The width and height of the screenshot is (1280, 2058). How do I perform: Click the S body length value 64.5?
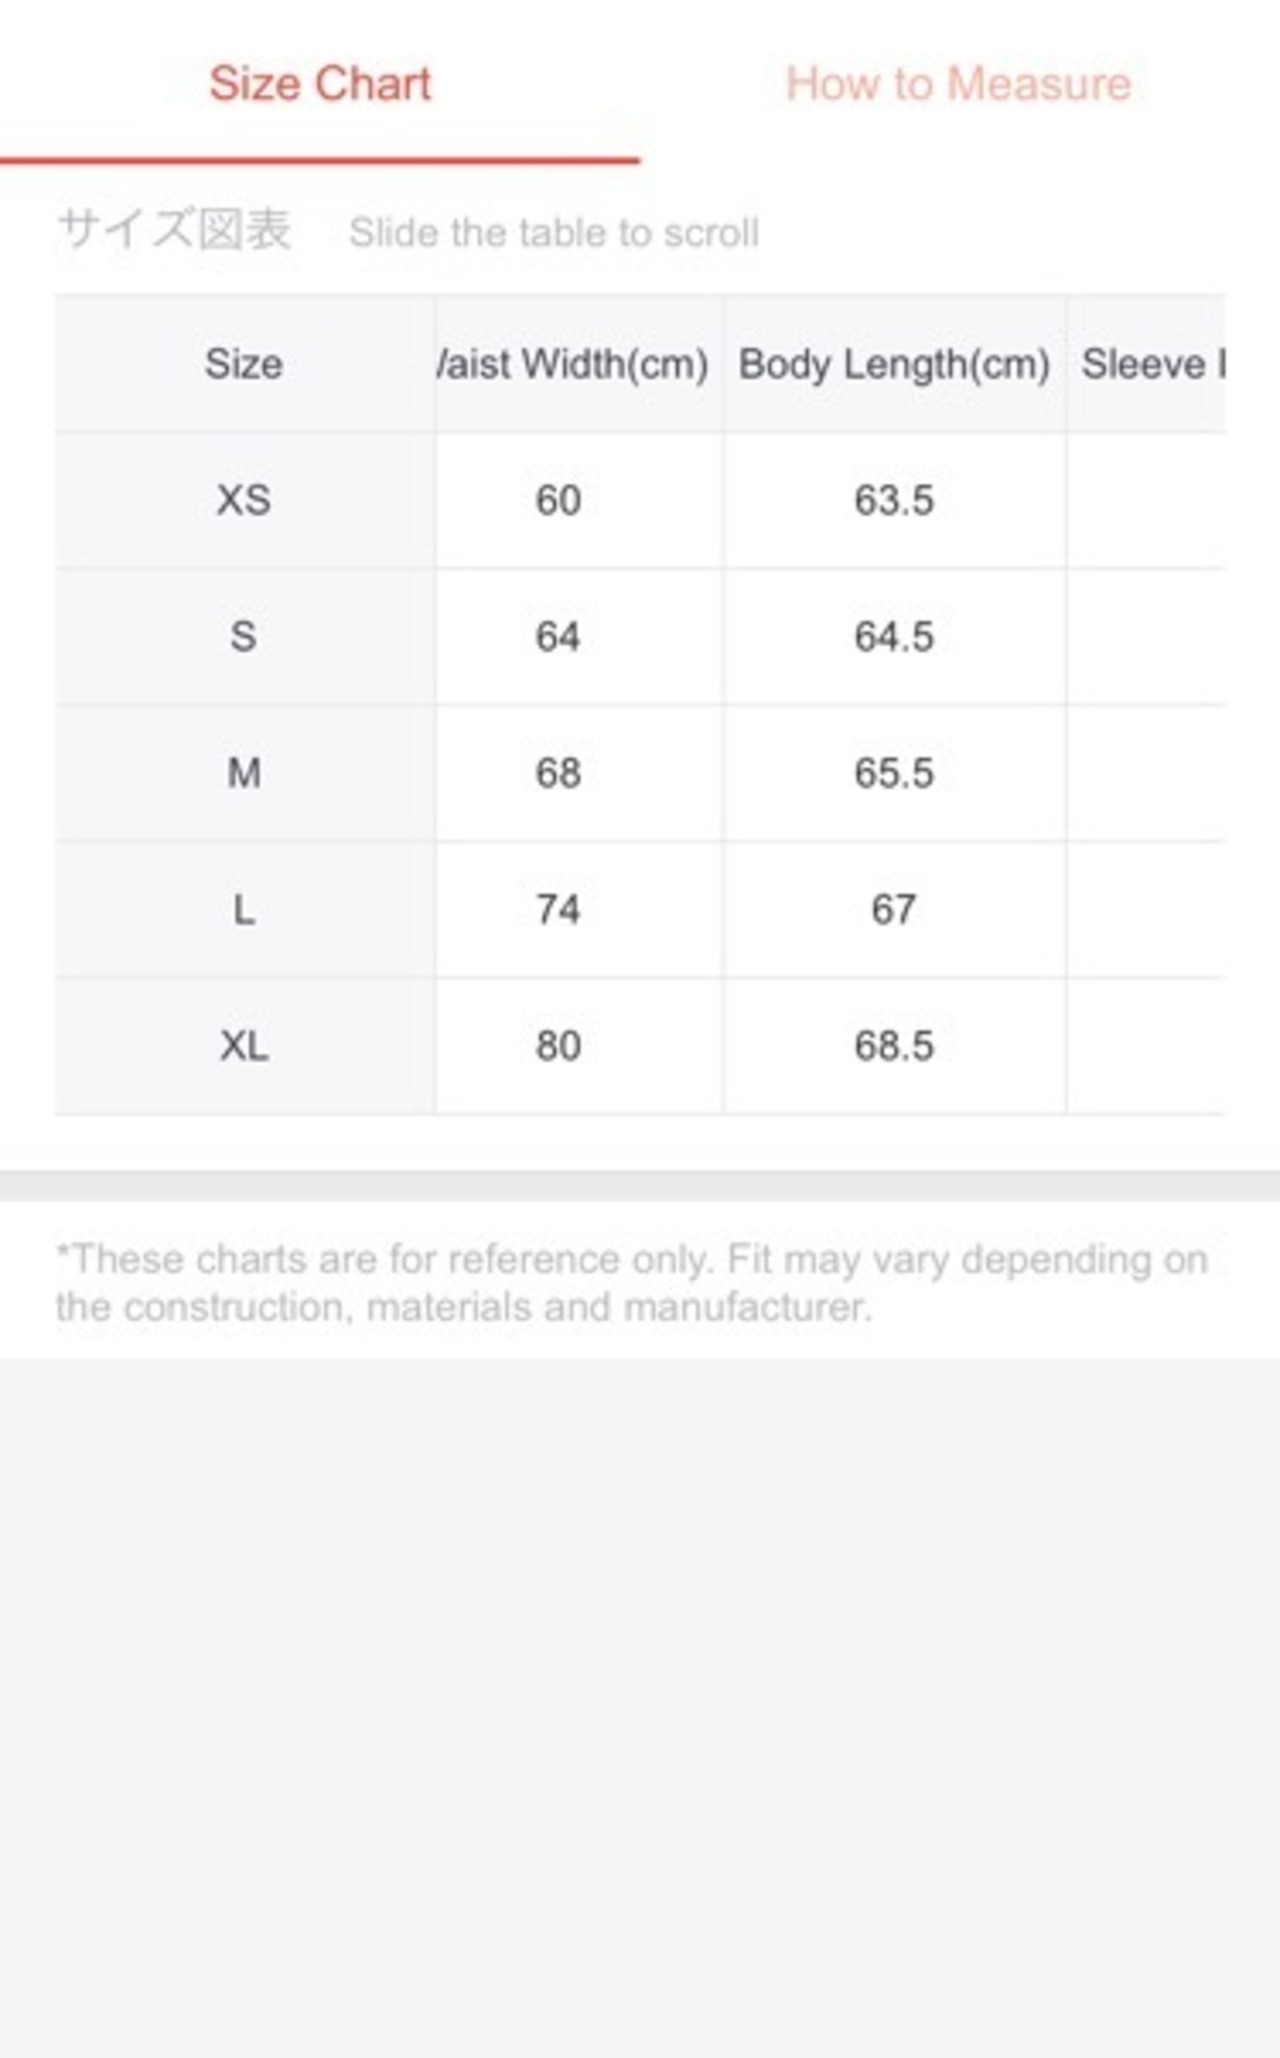click(894, 637)
